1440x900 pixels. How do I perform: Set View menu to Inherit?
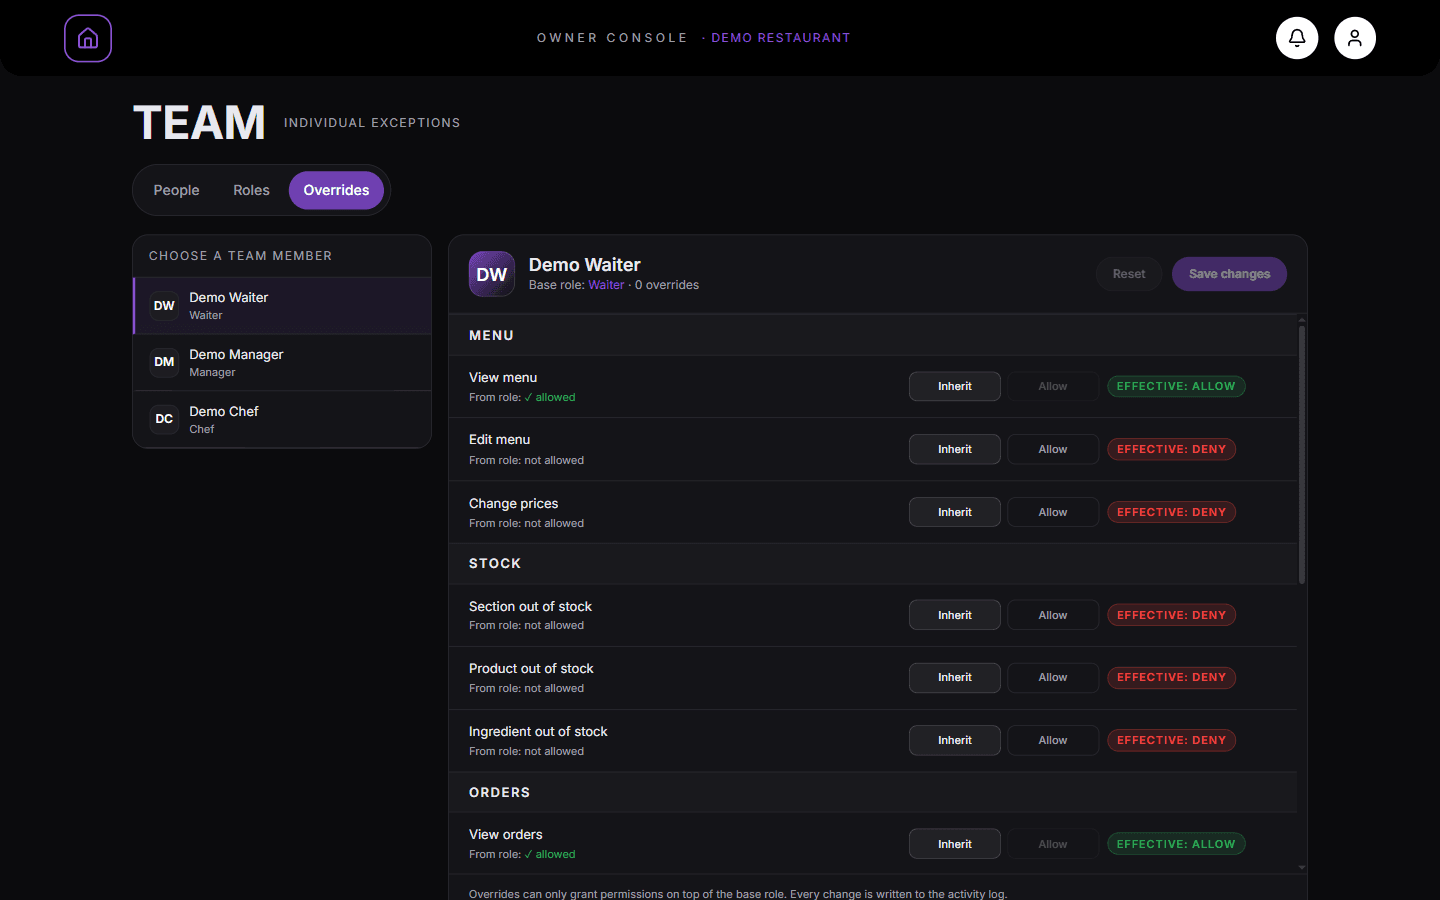click(955, 386)
